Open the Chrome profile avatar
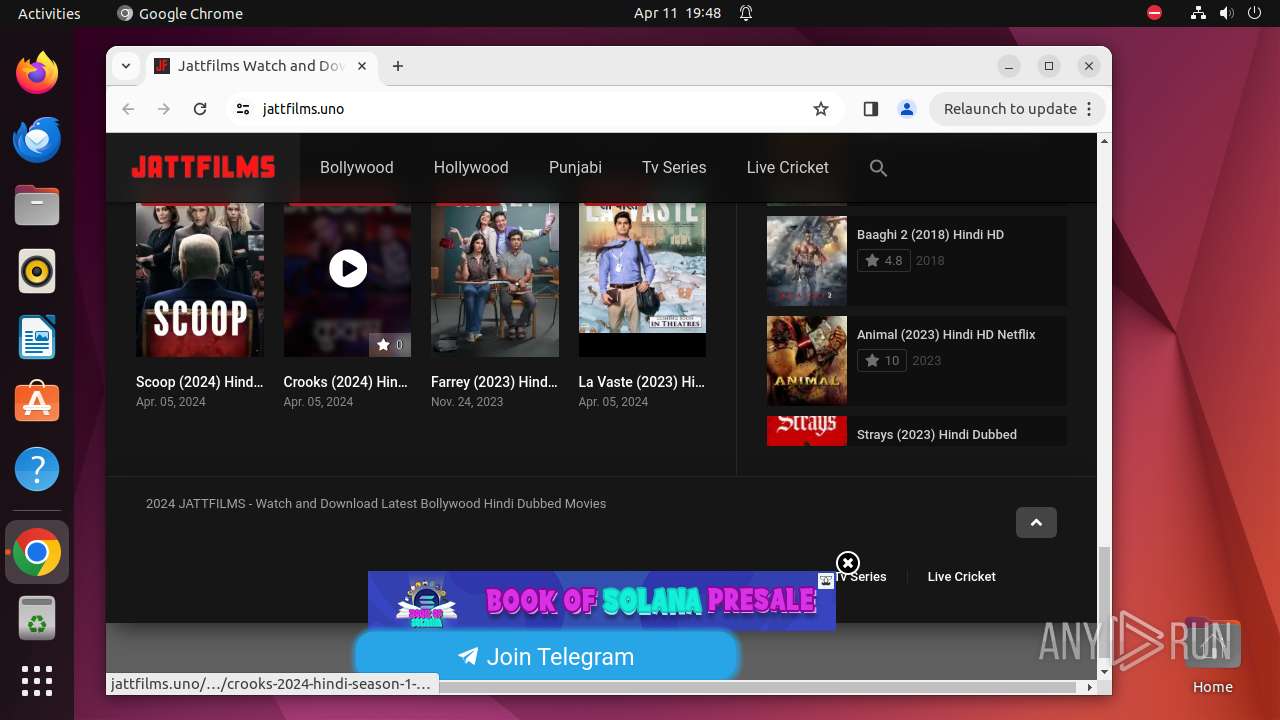This screenshot has height=720, width=1280. 907,109
